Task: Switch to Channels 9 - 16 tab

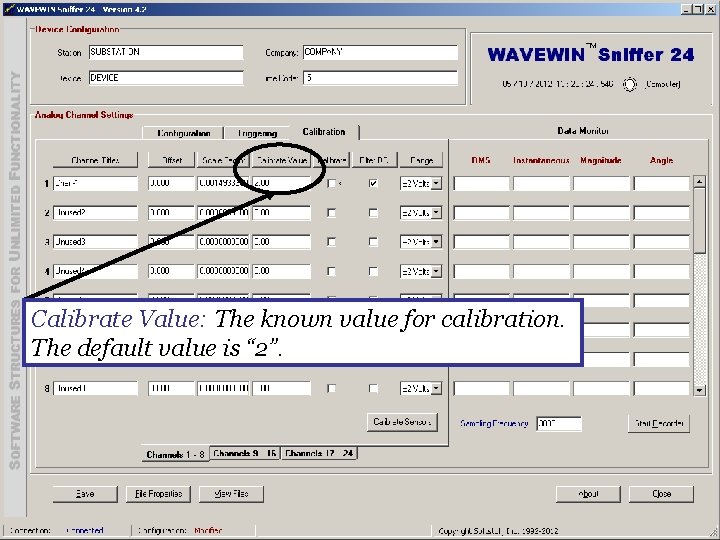Action: [x=245, y=453]
